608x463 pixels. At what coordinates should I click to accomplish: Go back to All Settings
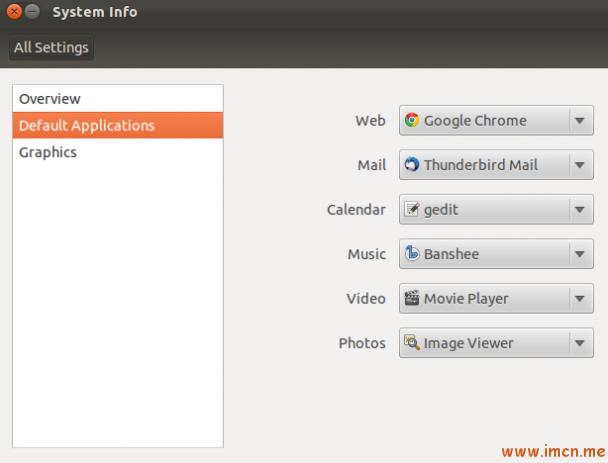(51, 47)
